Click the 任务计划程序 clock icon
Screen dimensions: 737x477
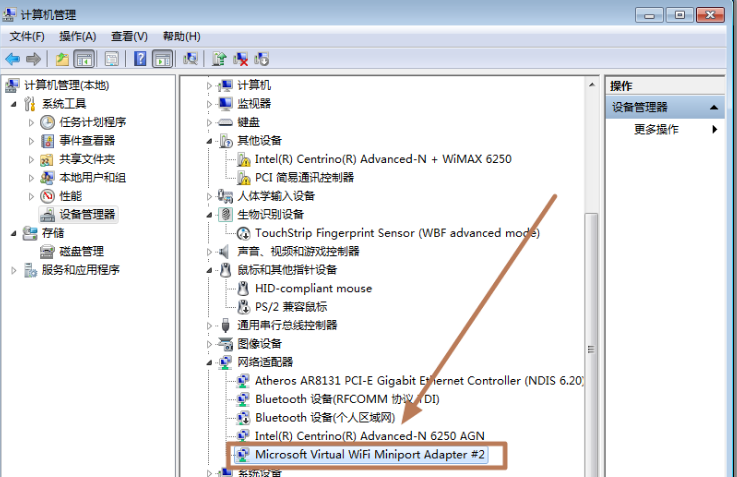(47, 123)
